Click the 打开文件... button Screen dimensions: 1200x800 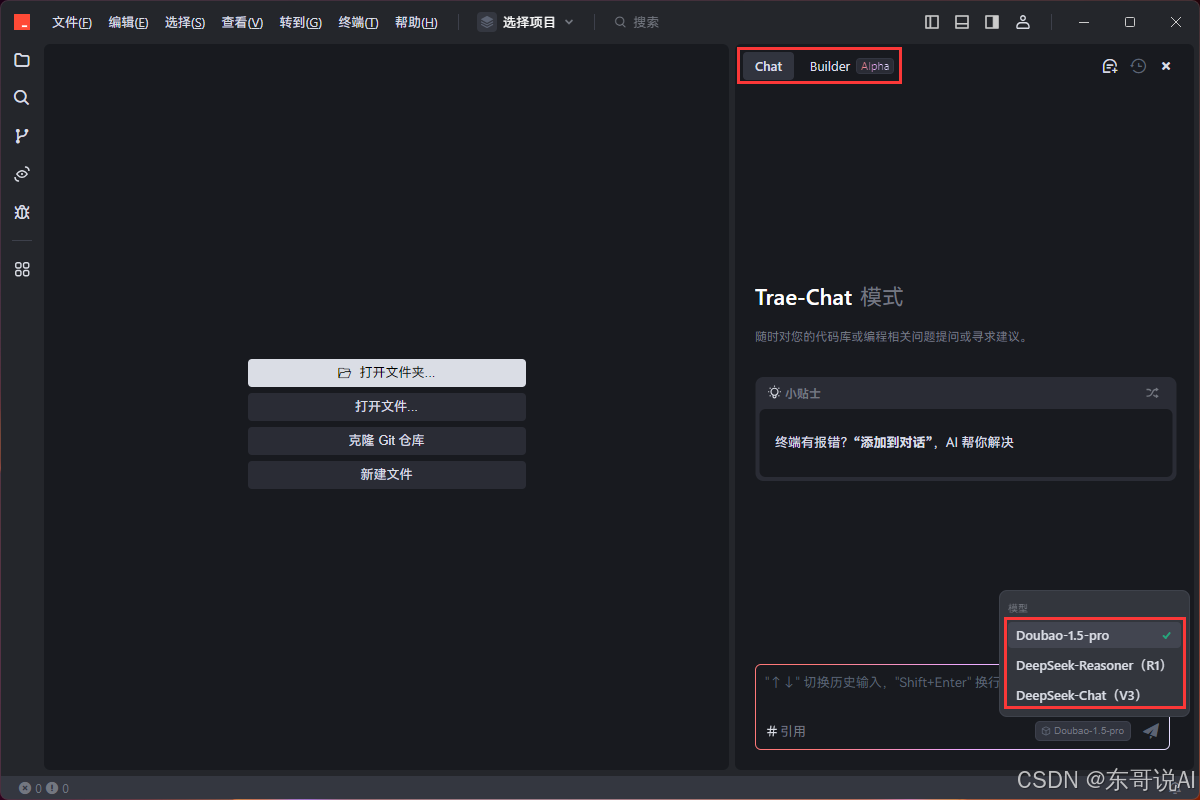click(x=387, y=407)
